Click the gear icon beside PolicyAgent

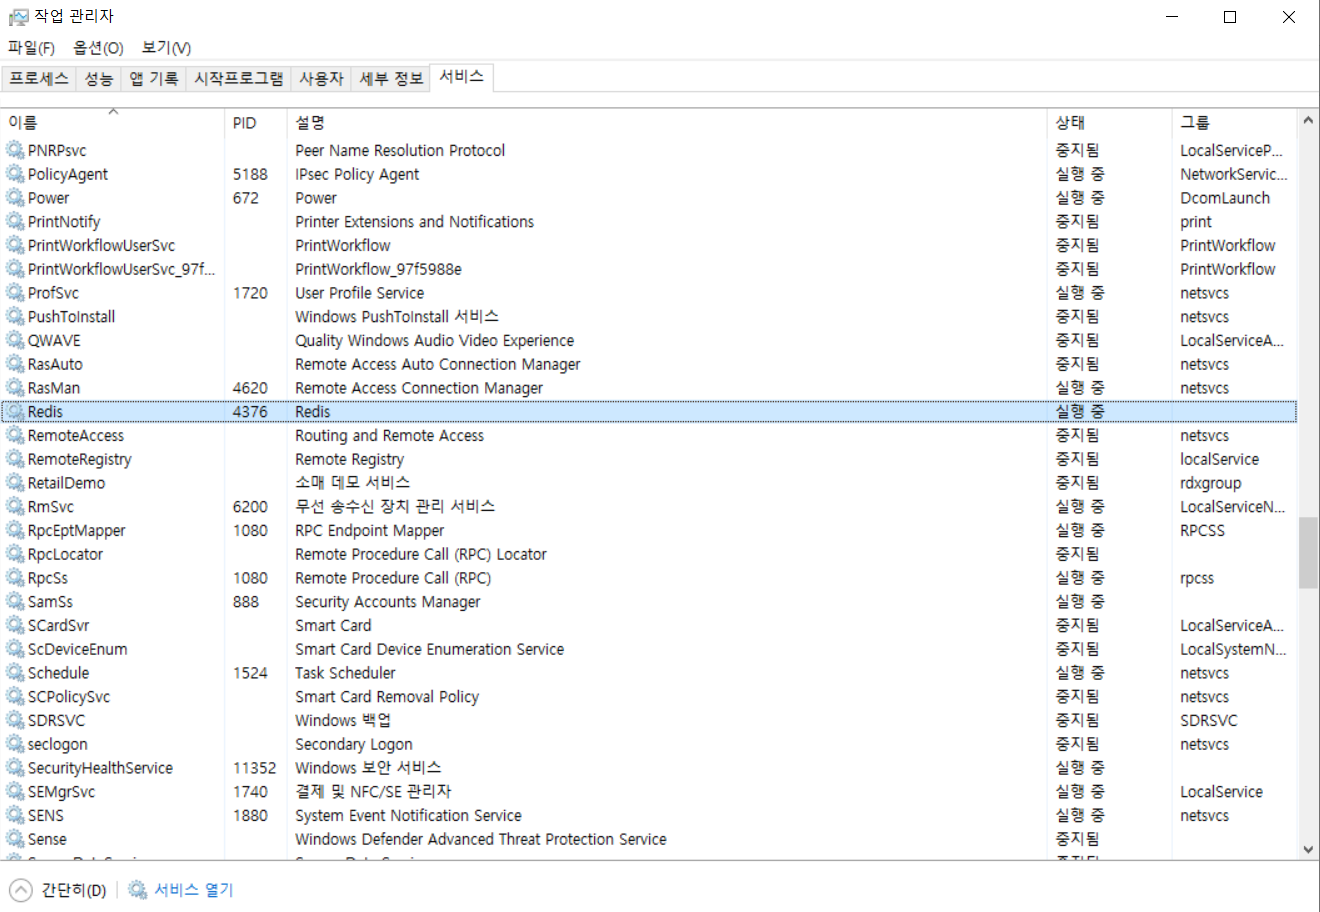click(15, 174)
